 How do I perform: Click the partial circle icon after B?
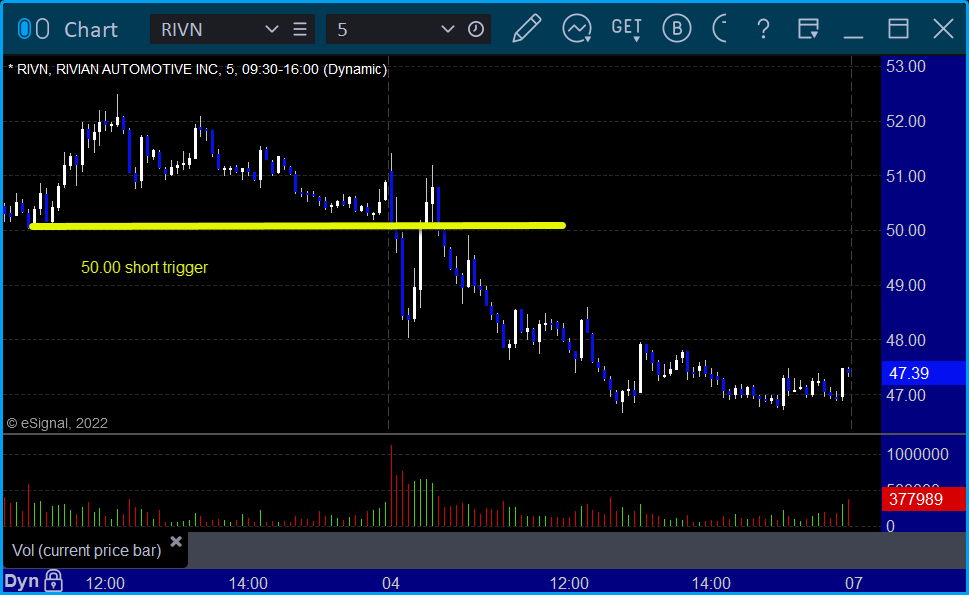pyautogui.click(x=719, y=28)
